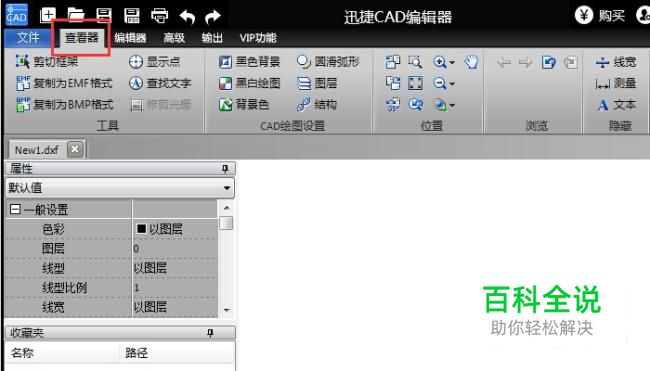Toggle 黑白绘图 mode
This screenshot has width=650, height=371.
250,83
